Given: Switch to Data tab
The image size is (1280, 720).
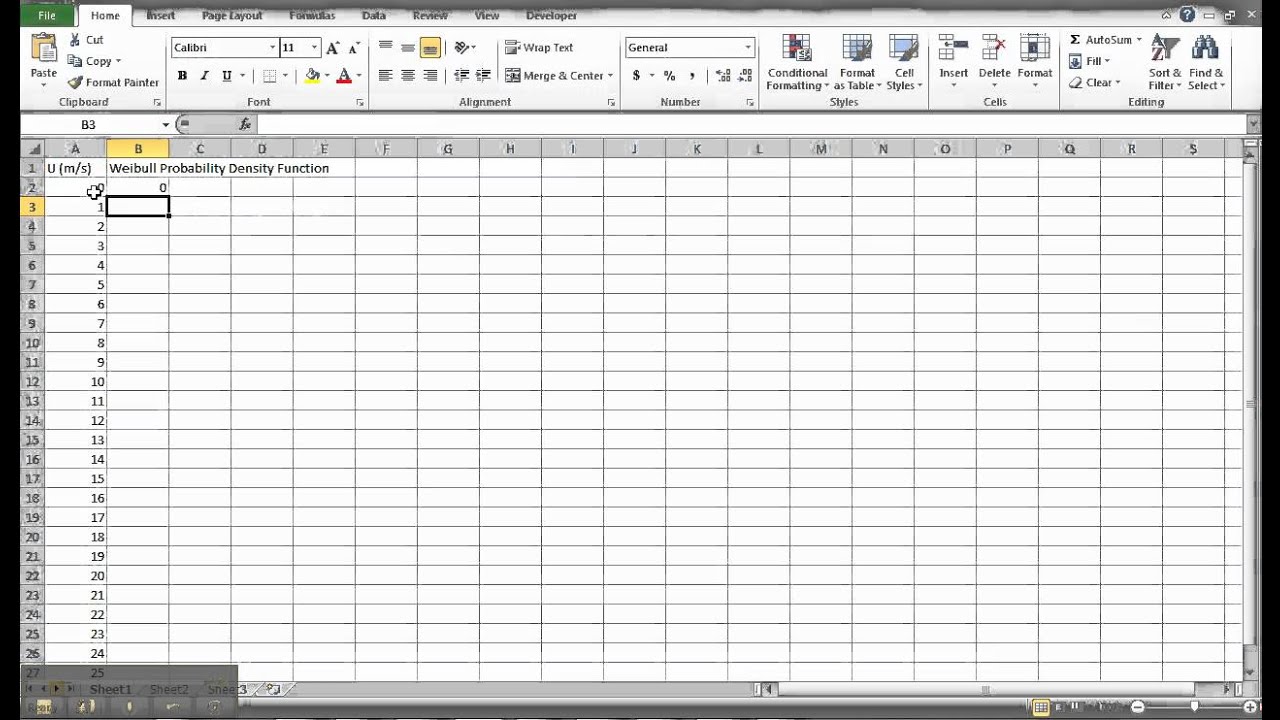Looking at the screenshot, I should (x=374, y=16).
